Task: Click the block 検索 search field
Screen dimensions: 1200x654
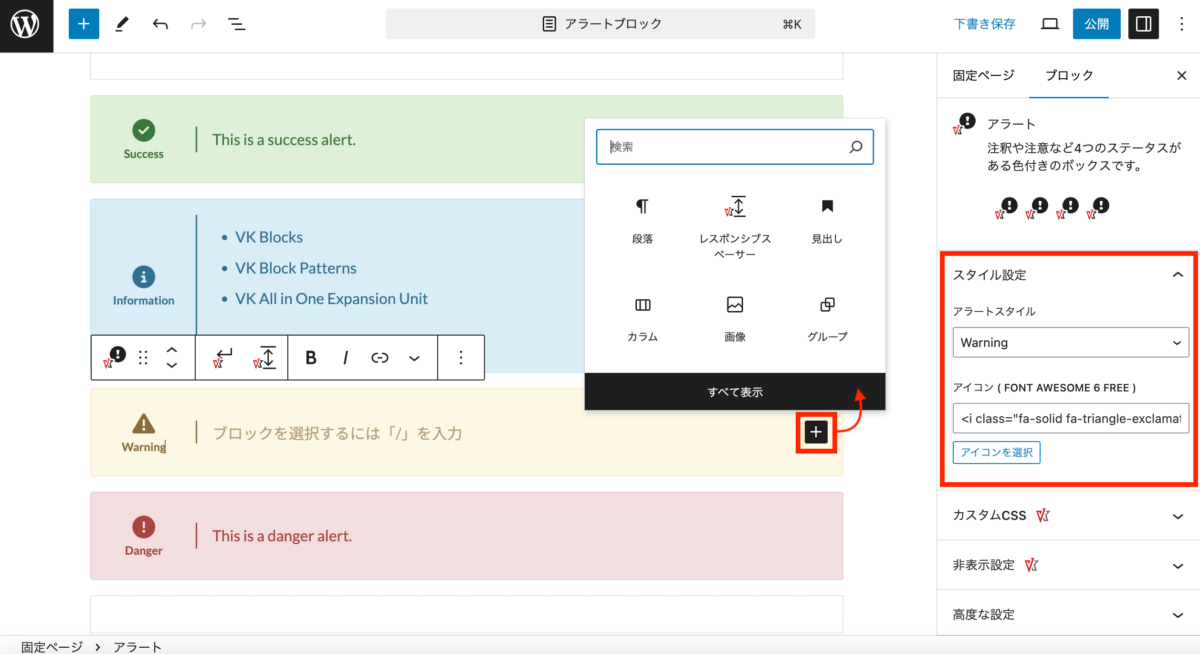Action: tap(725, 147)
